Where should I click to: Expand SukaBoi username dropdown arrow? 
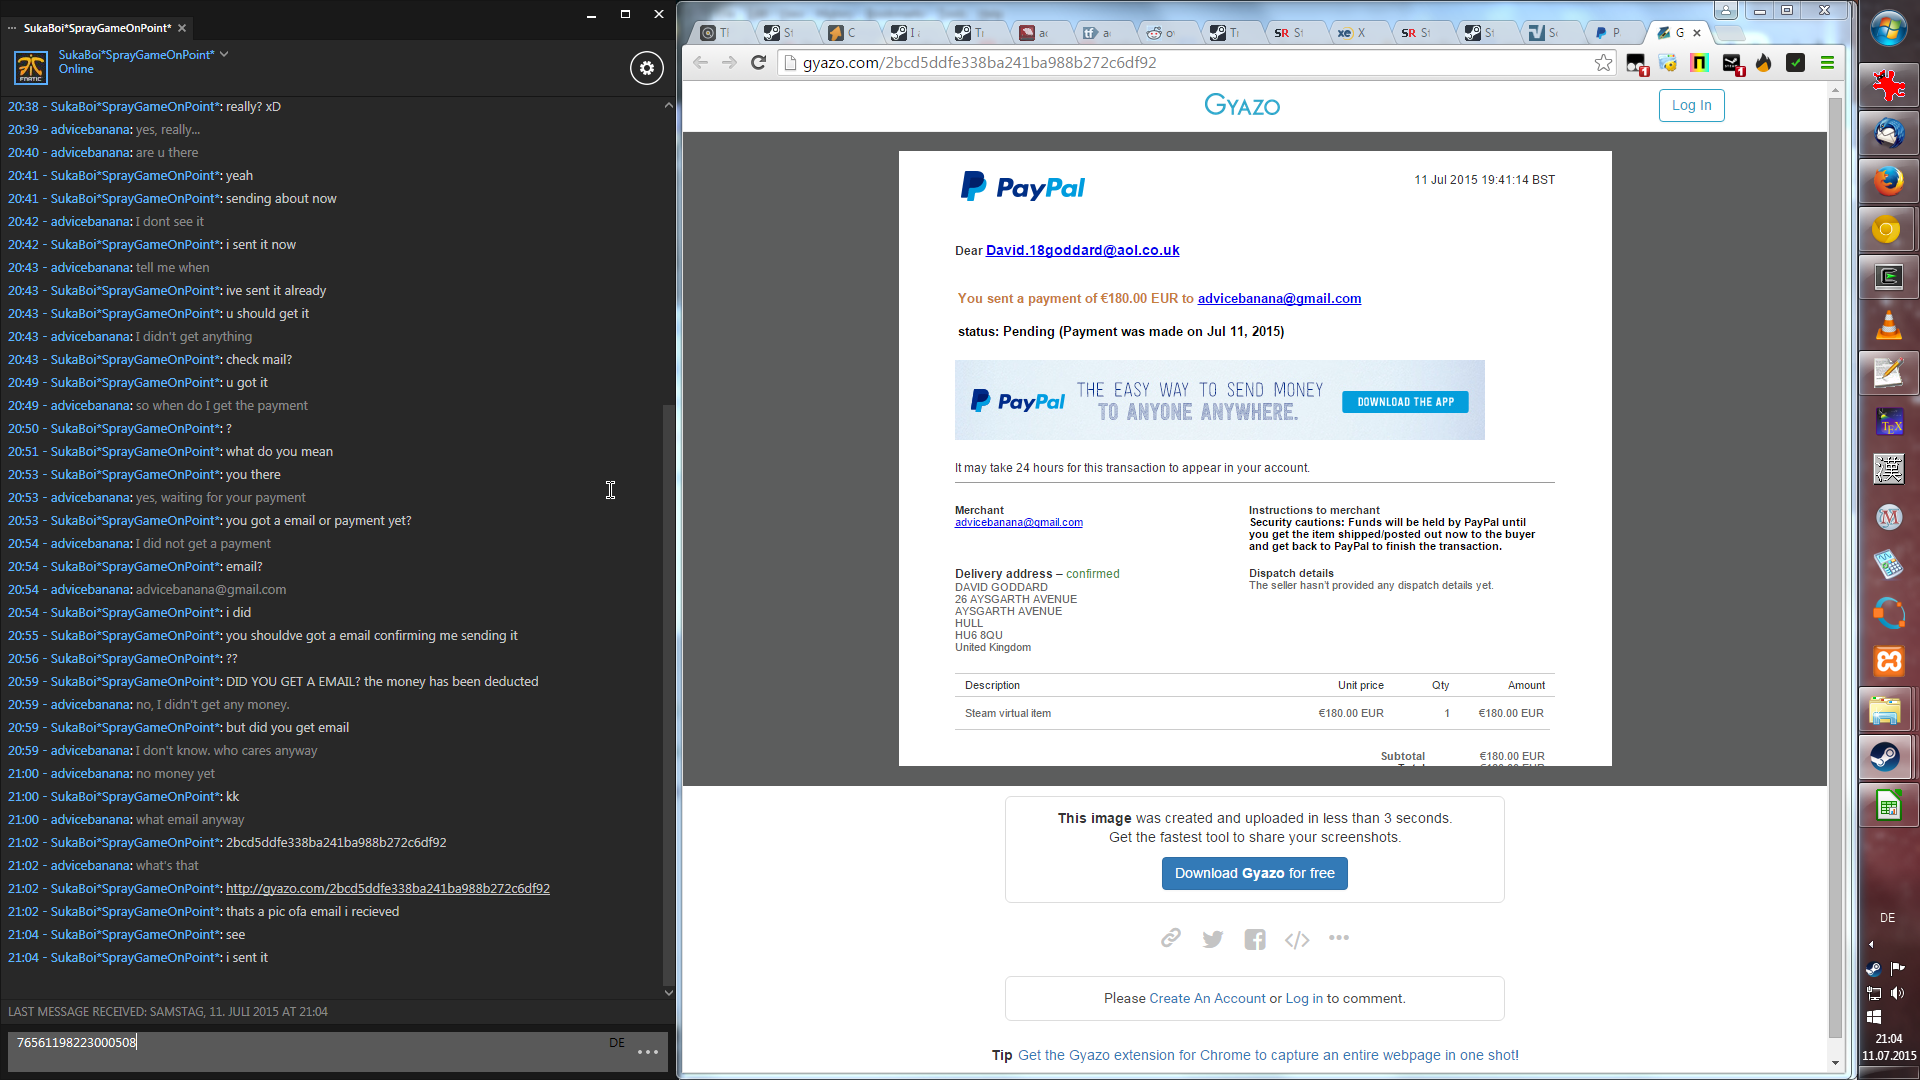[x=224, y=54]
